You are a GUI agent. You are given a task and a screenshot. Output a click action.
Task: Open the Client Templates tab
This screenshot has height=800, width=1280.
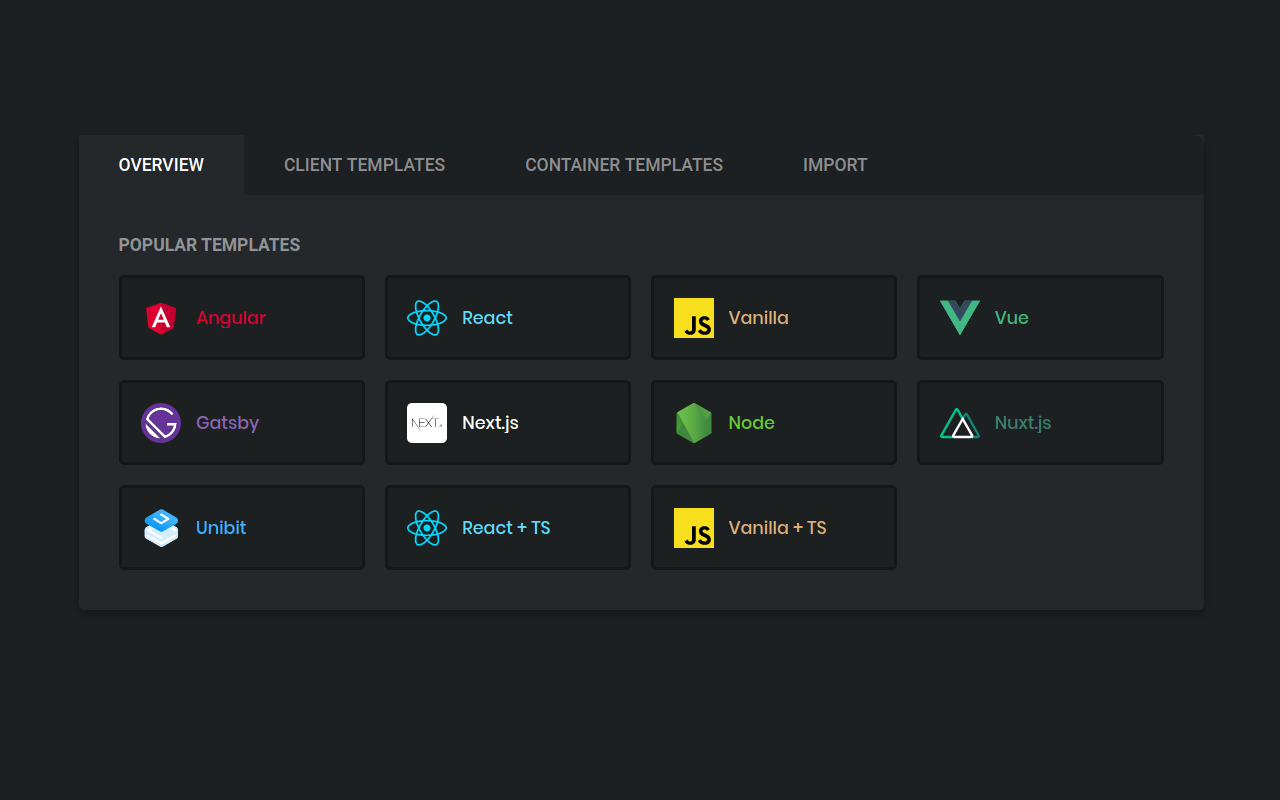[365, 165]
